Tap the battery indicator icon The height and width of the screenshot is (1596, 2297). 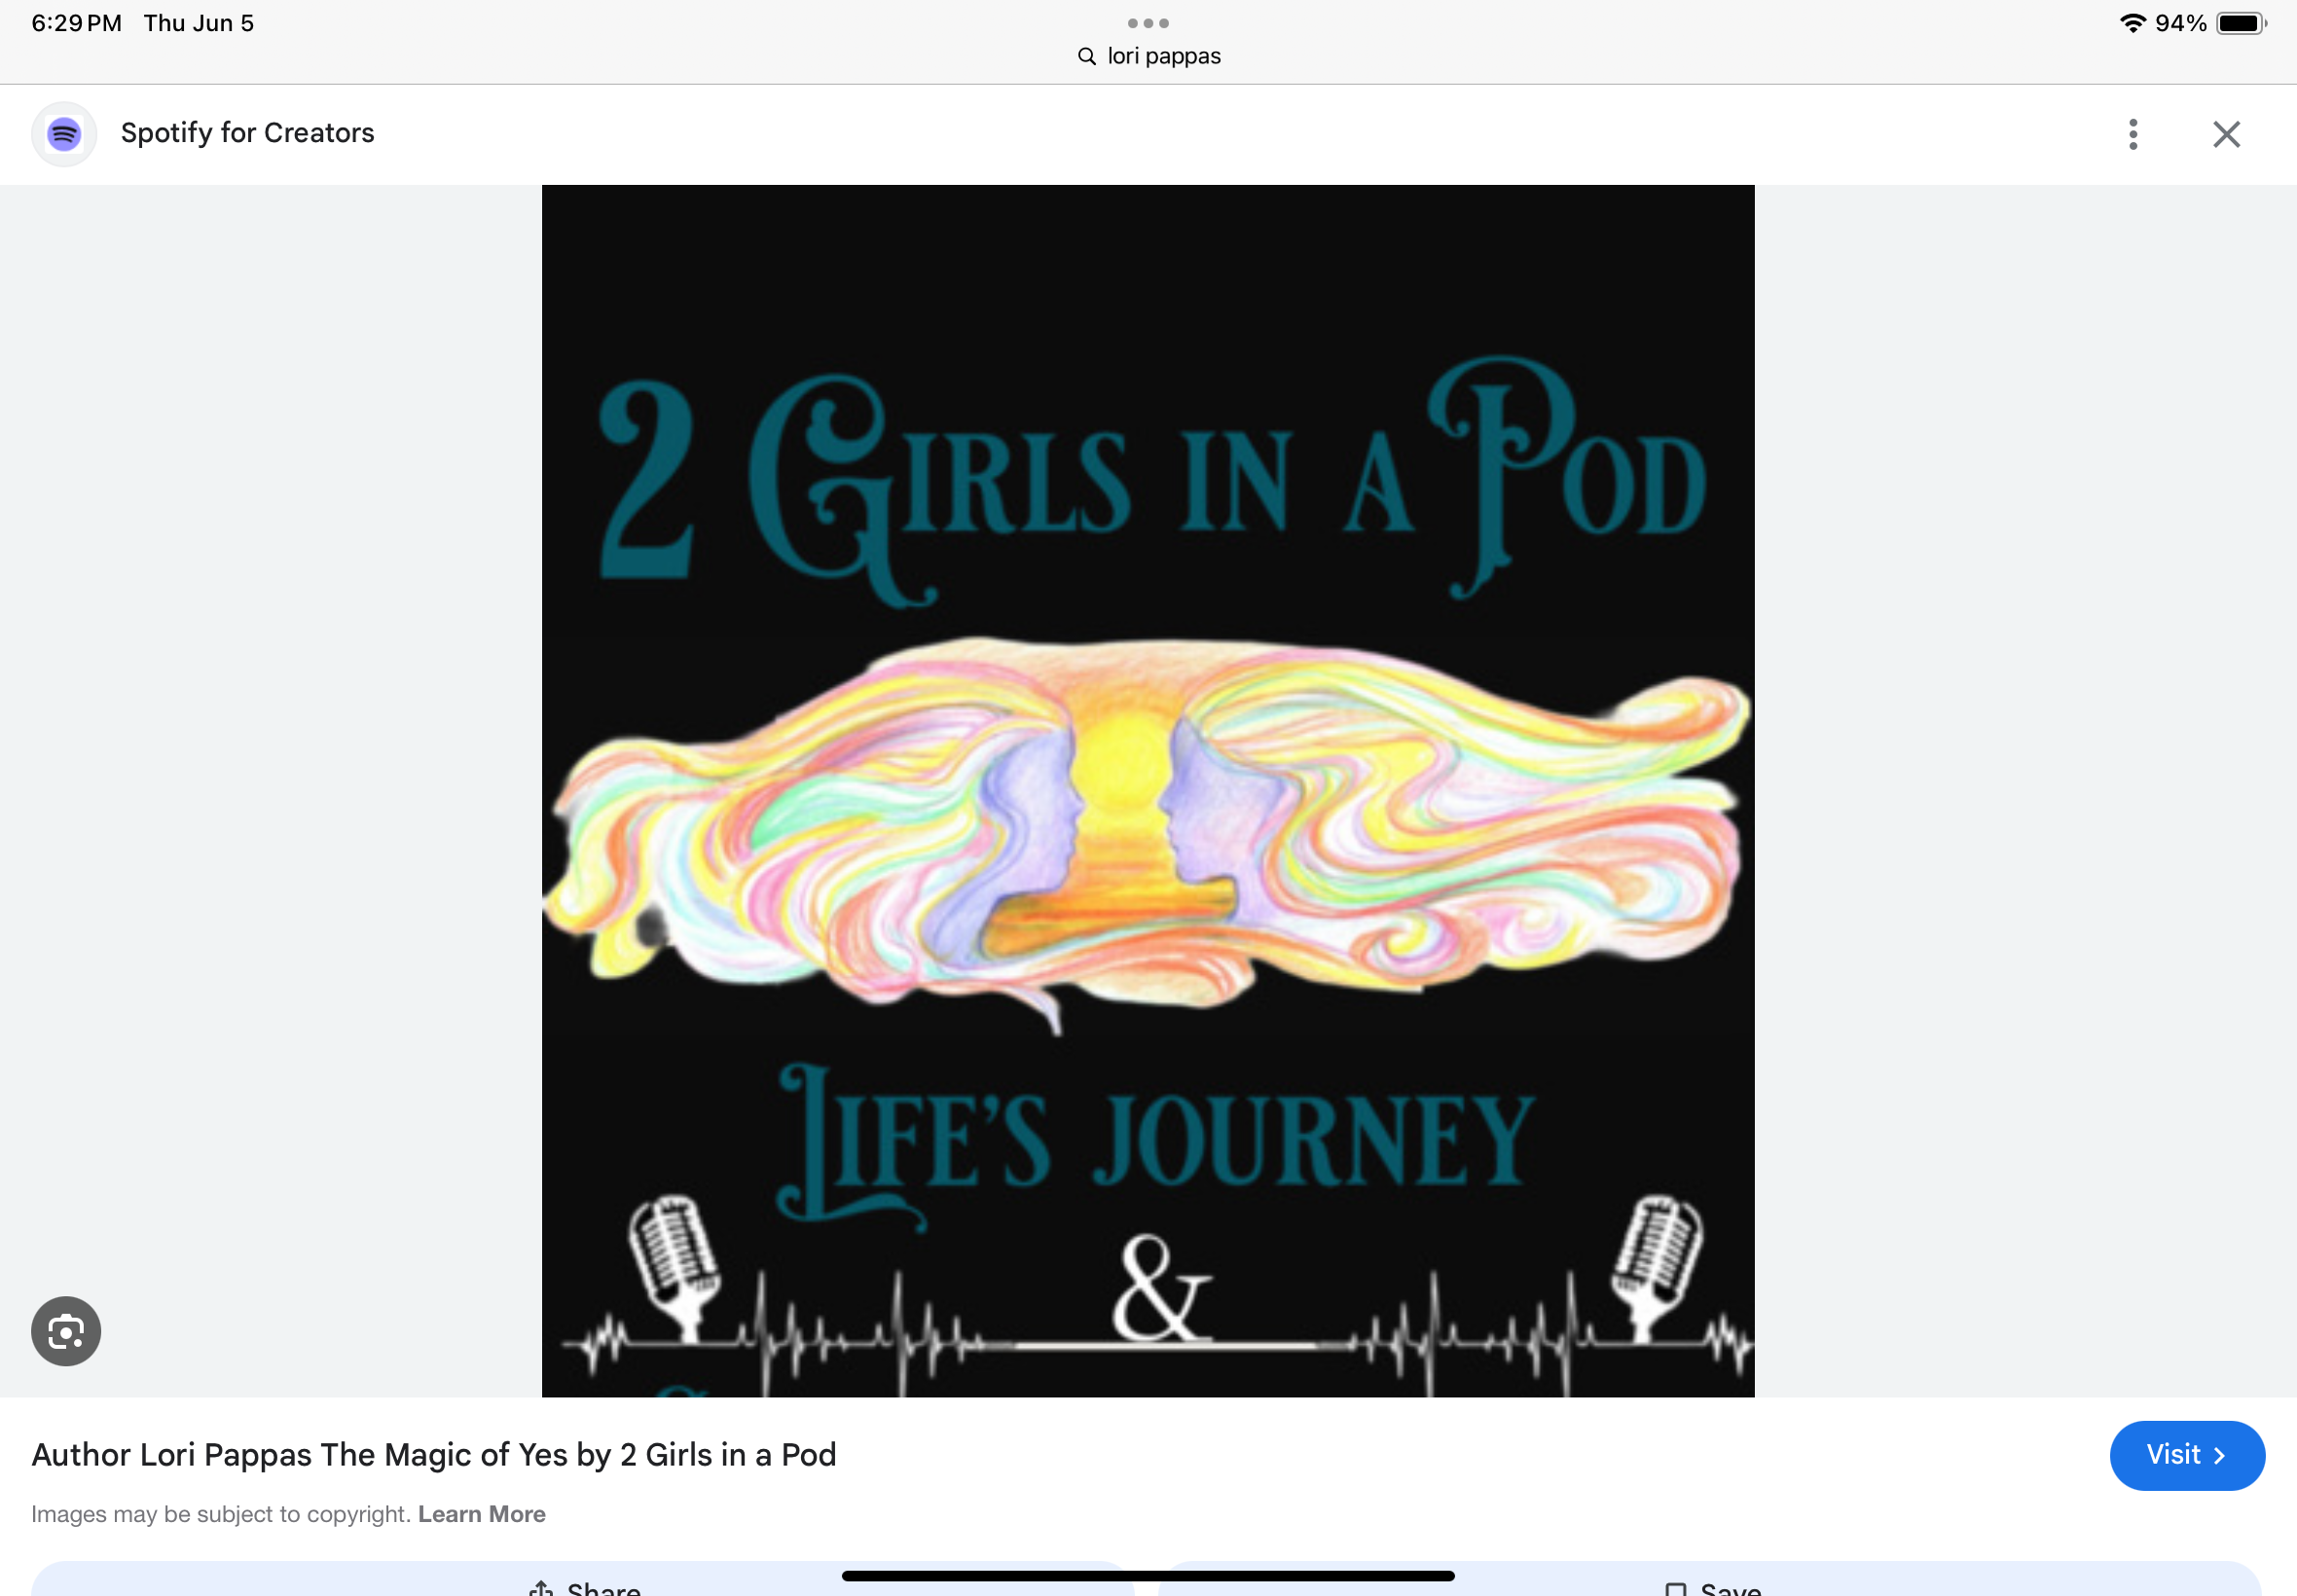pos(2240,23)
